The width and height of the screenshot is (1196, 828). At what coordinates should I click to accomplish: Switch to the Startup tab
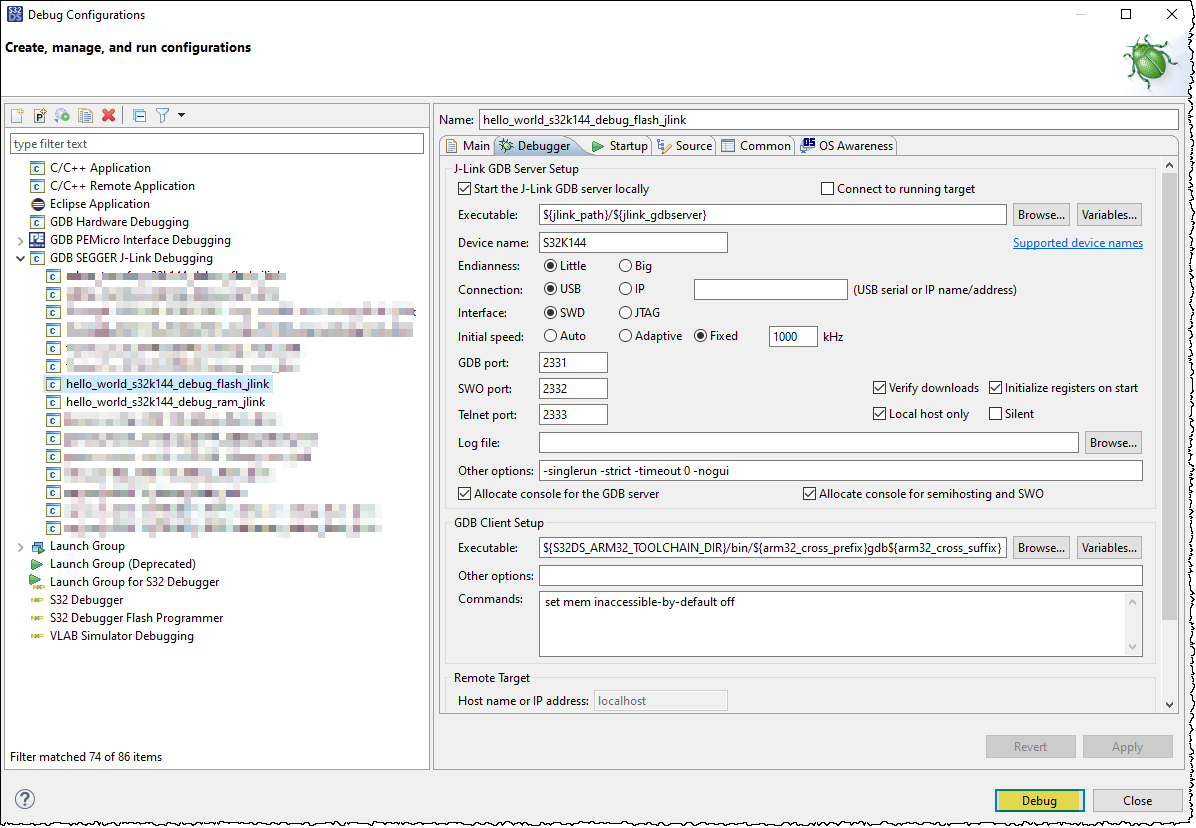point(627,145)
